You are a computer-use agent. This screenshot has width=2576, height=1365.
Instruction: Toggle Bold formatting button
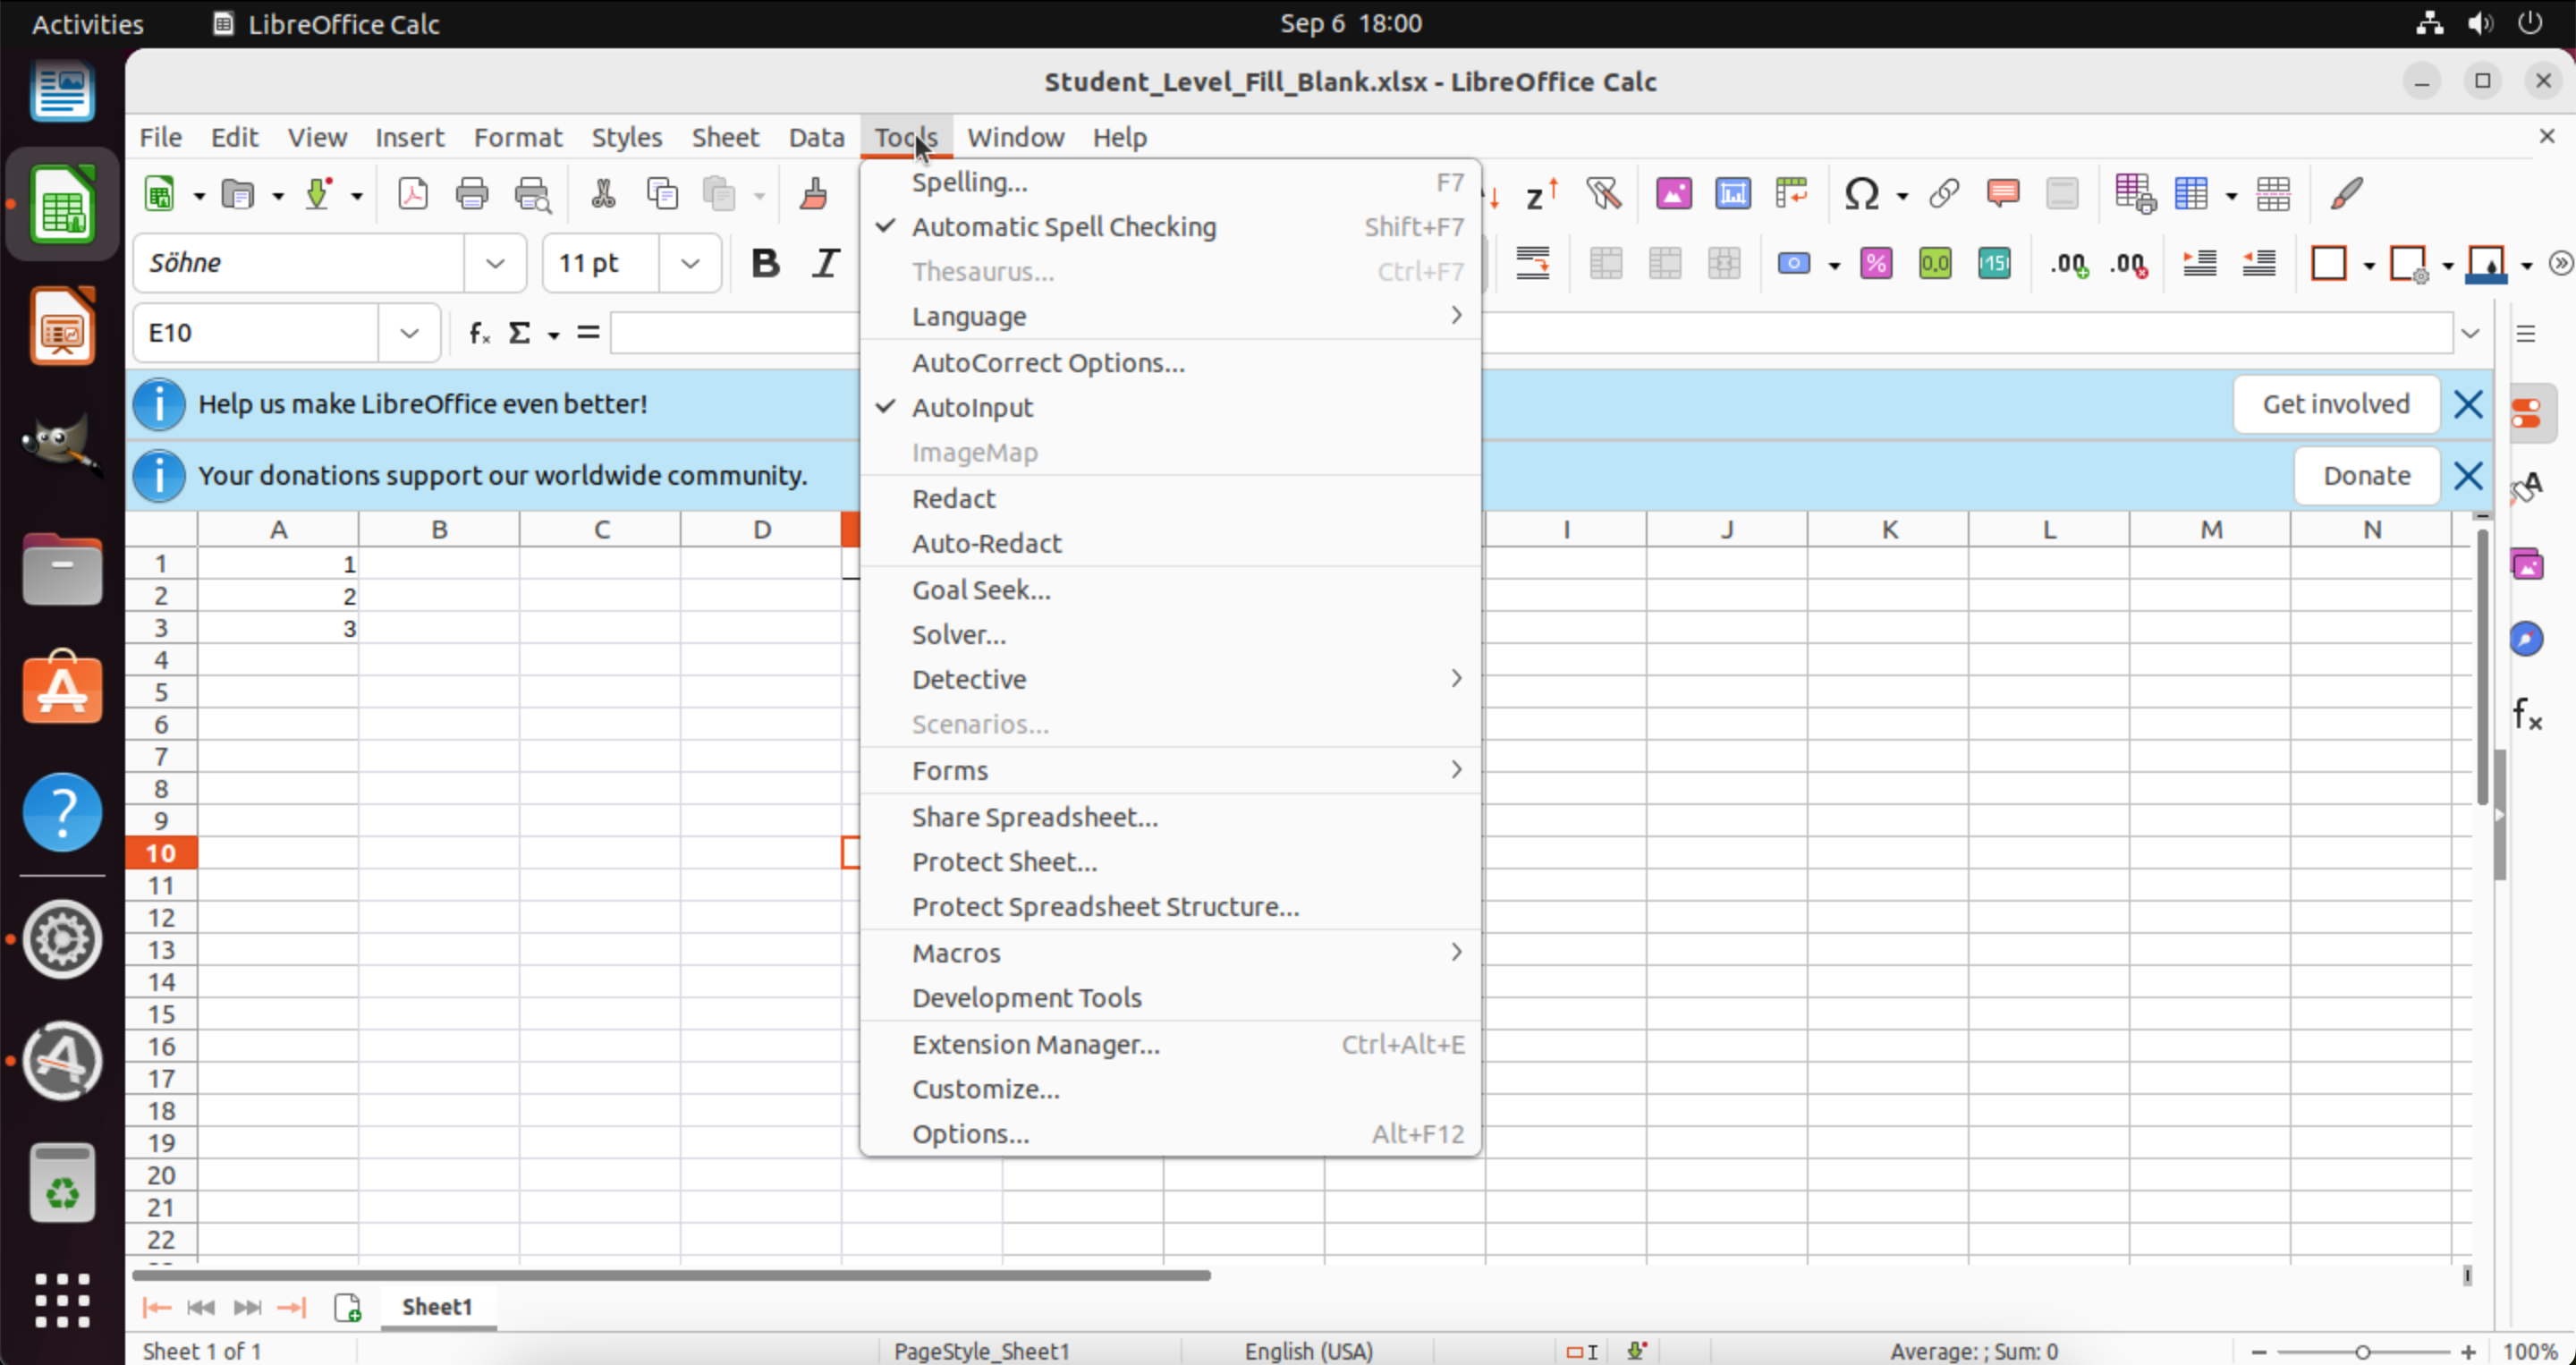tap(765, 263)
